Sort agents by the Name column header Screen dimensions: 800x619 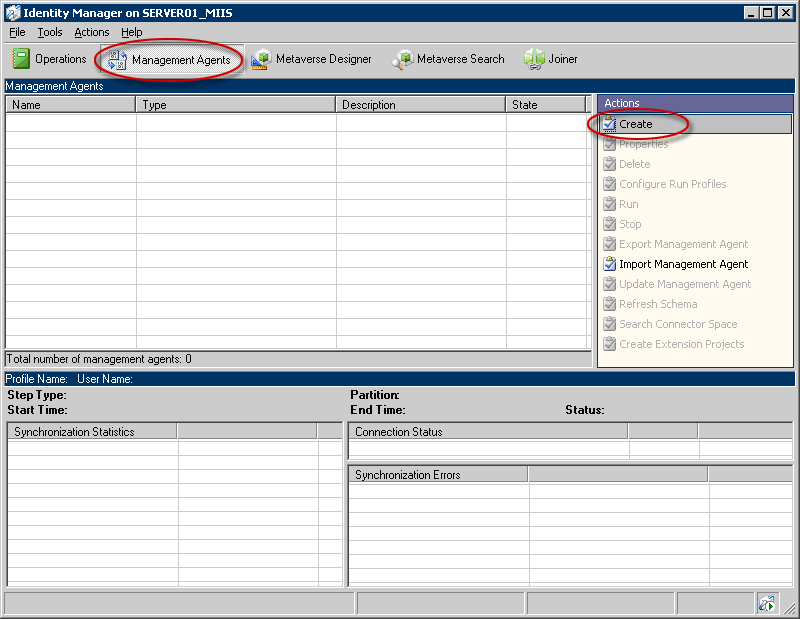70,104
